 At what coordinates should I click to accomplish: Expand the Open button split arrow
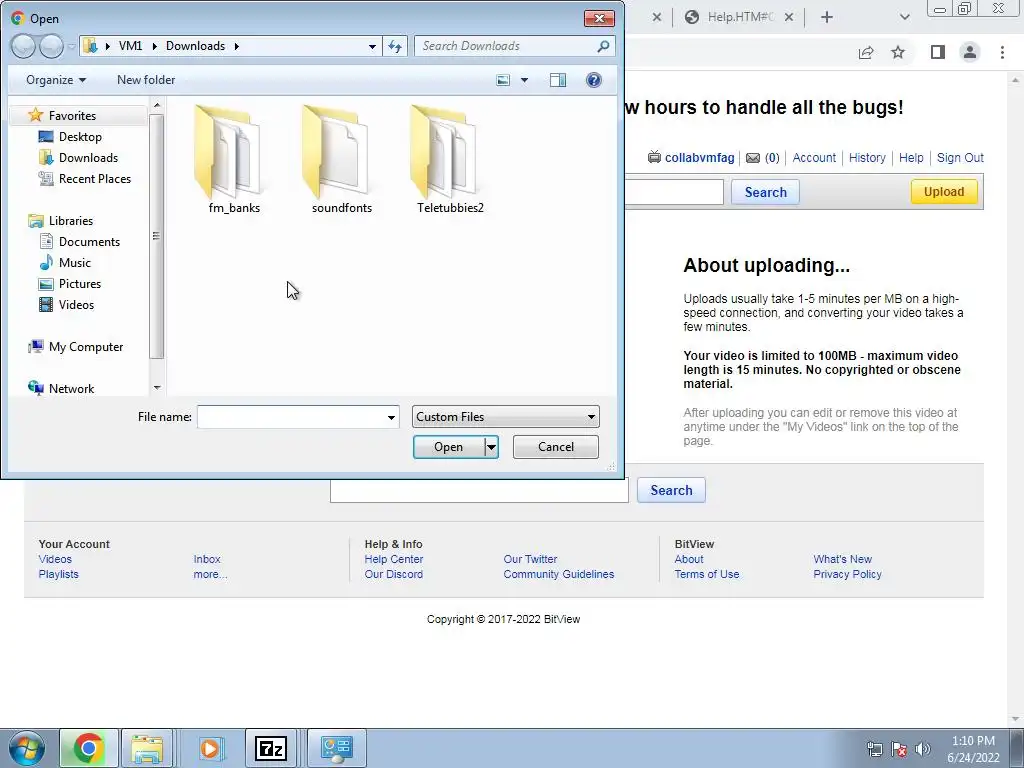[x=491, y=447]
